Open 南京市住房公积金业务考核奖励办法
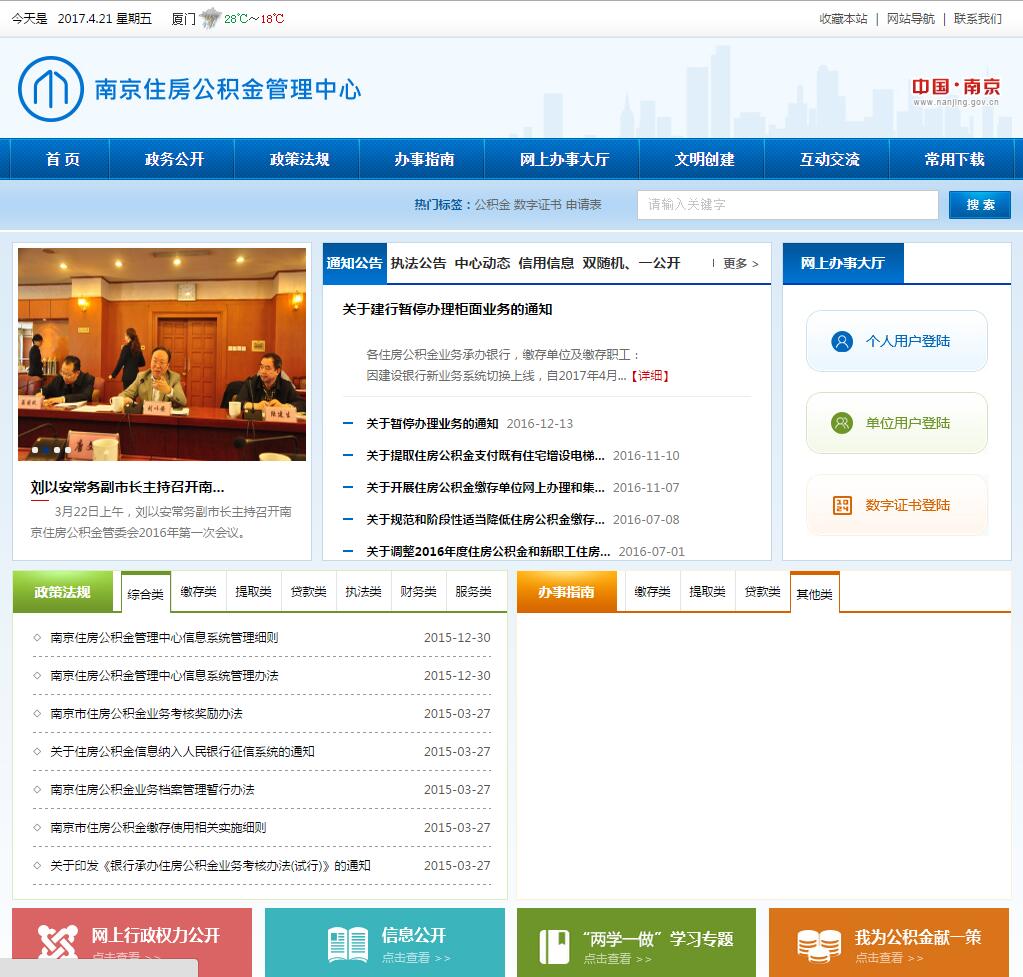The height and width of the screenshot is (977, 1023). click(x=146, y=713)
